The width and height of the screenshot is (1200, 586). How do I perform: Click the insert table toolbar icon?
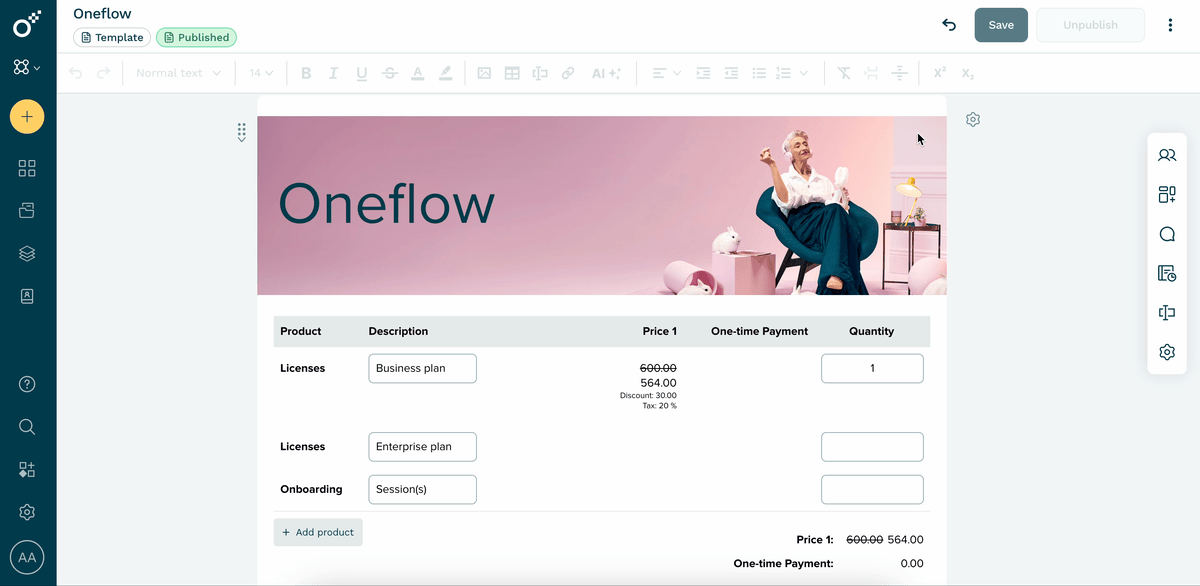click(x=512, y=73)
